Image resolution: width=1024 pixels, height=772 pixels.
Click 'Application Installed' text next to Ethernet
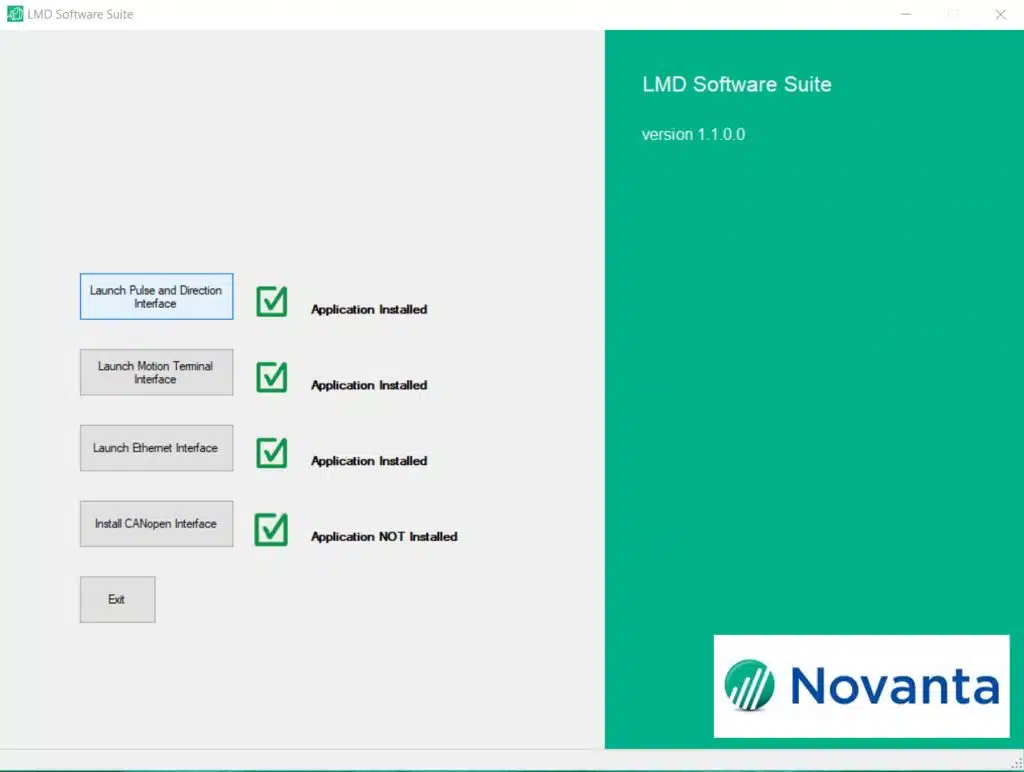click(x=369, y=461)
